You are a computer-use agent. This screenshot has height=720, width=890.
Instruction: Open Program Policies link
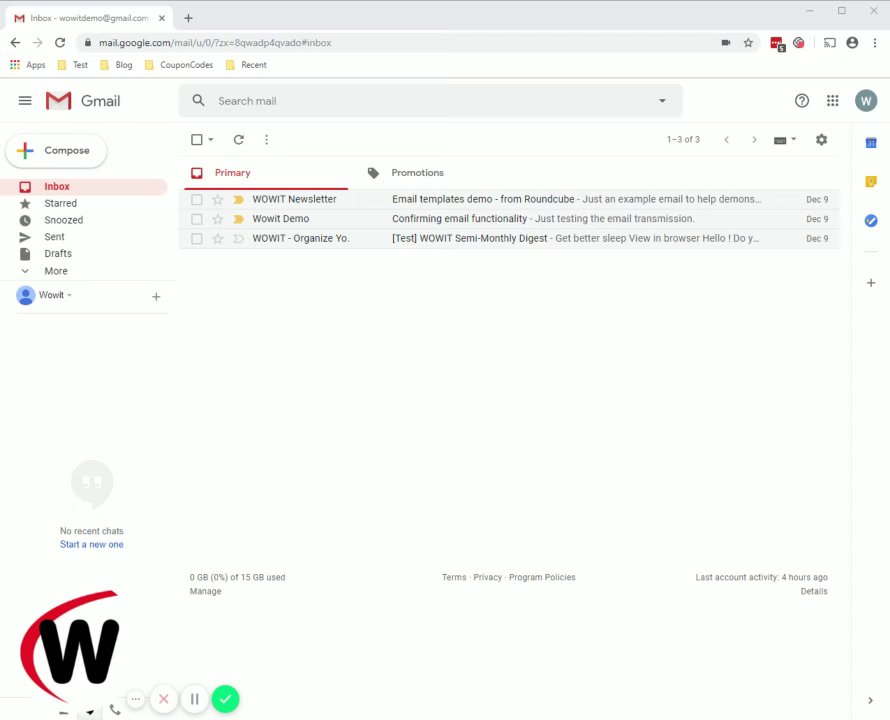[x=542, y=577]
